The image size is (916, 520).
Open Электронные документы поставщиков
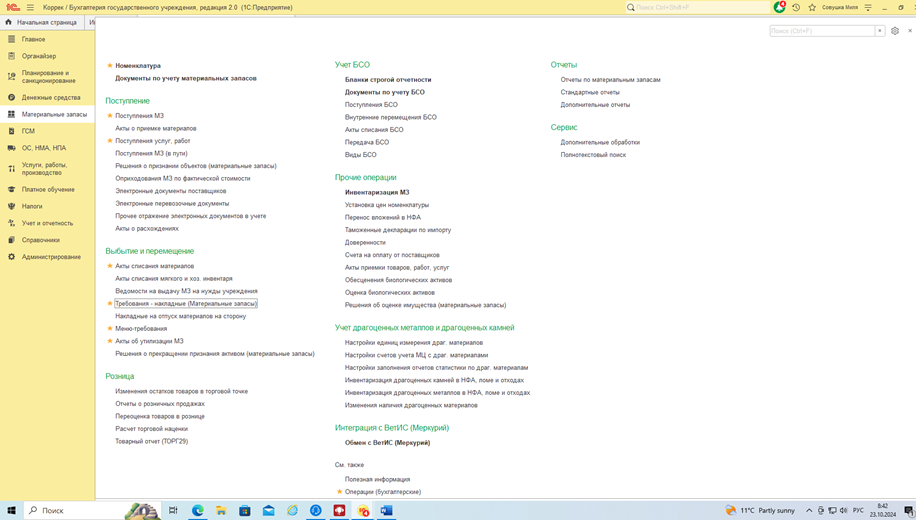pos(171,191)
